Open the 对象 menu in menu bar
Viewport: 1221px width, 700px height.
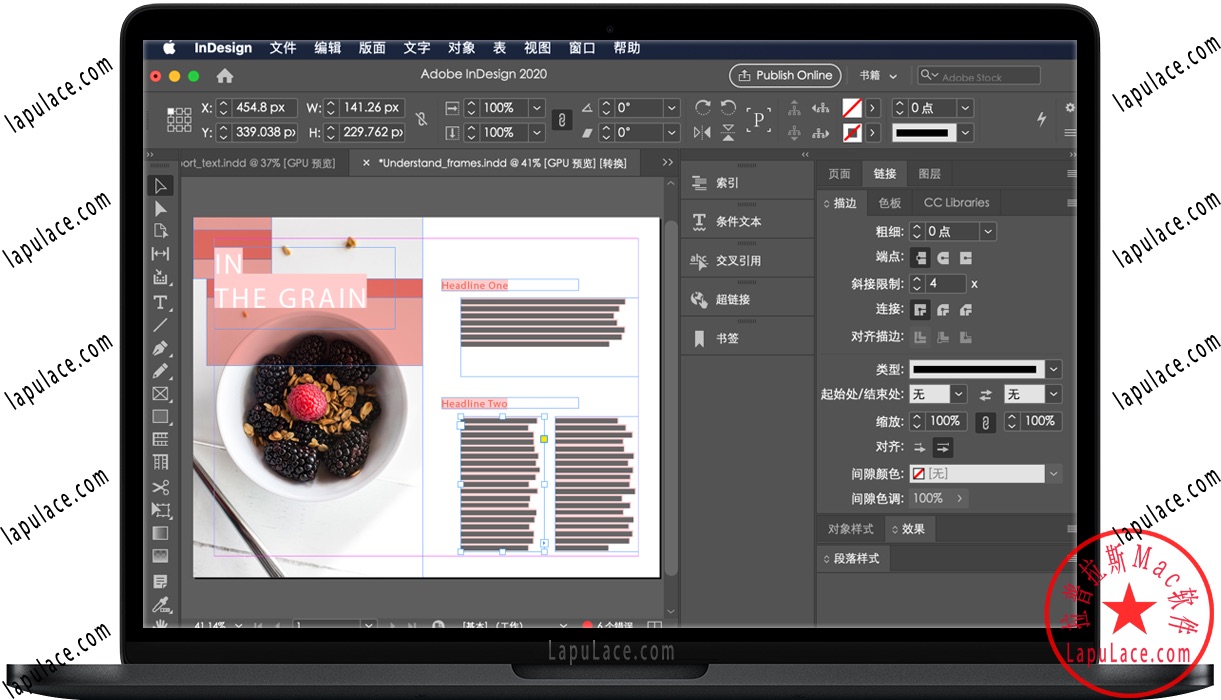[x=461, y=48]
